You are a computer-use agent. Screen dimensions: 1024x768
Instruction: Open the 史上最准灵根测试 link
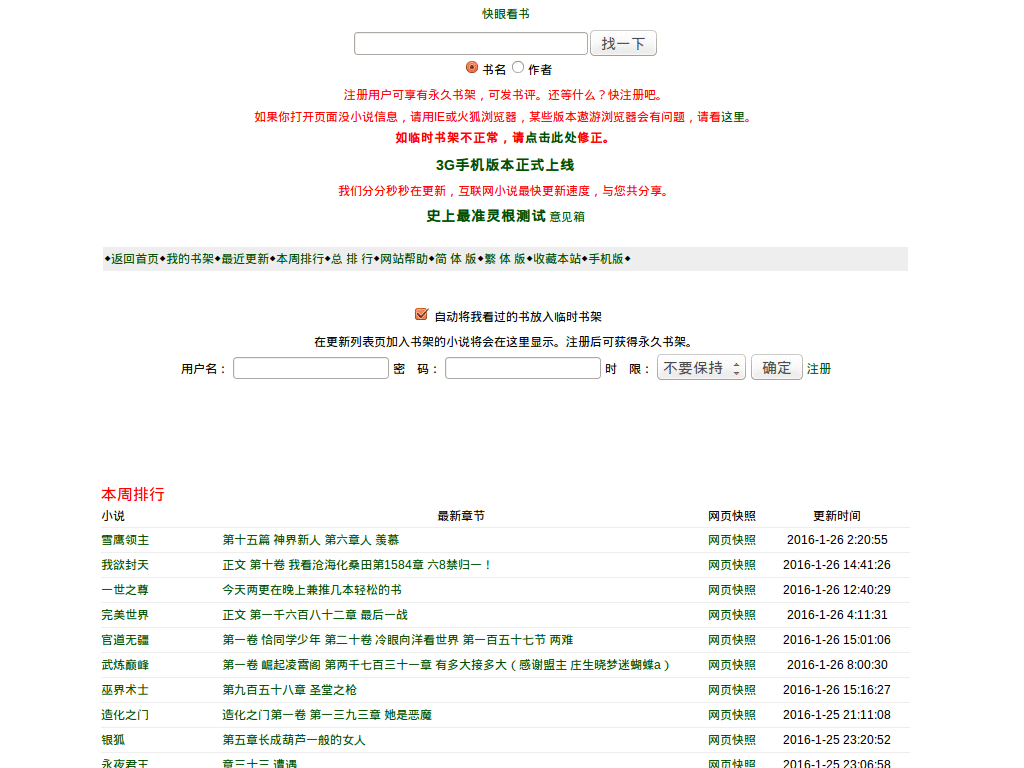pyautogui.click(x=486, y=216)
